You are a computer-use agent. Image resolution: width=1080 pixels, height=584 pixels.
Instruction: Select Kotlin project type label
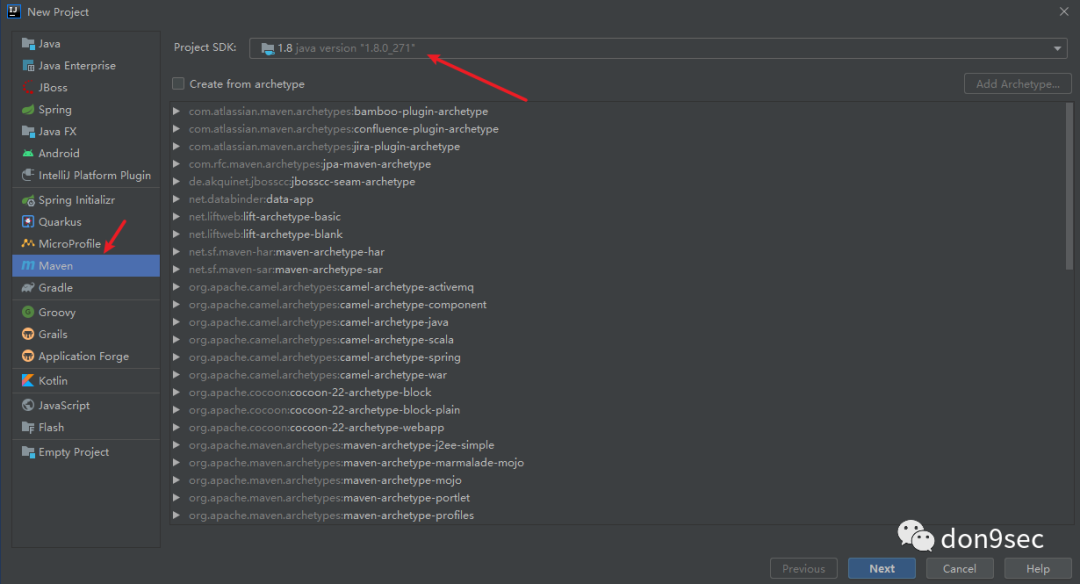(53, 381)
